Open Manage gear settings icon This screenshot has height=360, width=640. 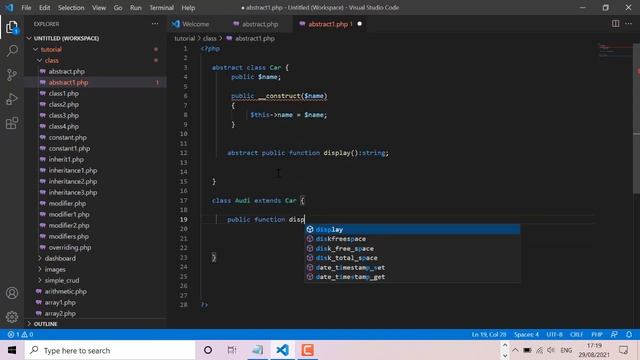point(12,316)
